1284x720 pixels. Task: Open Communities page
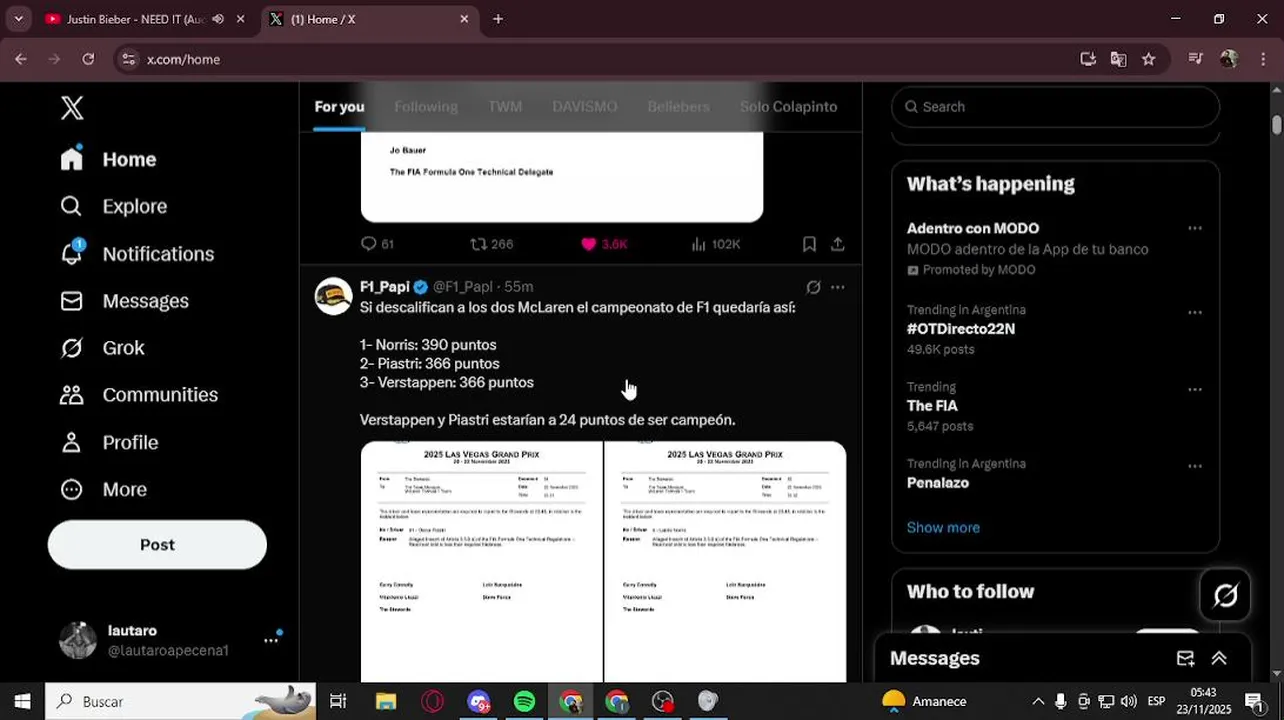139,395
